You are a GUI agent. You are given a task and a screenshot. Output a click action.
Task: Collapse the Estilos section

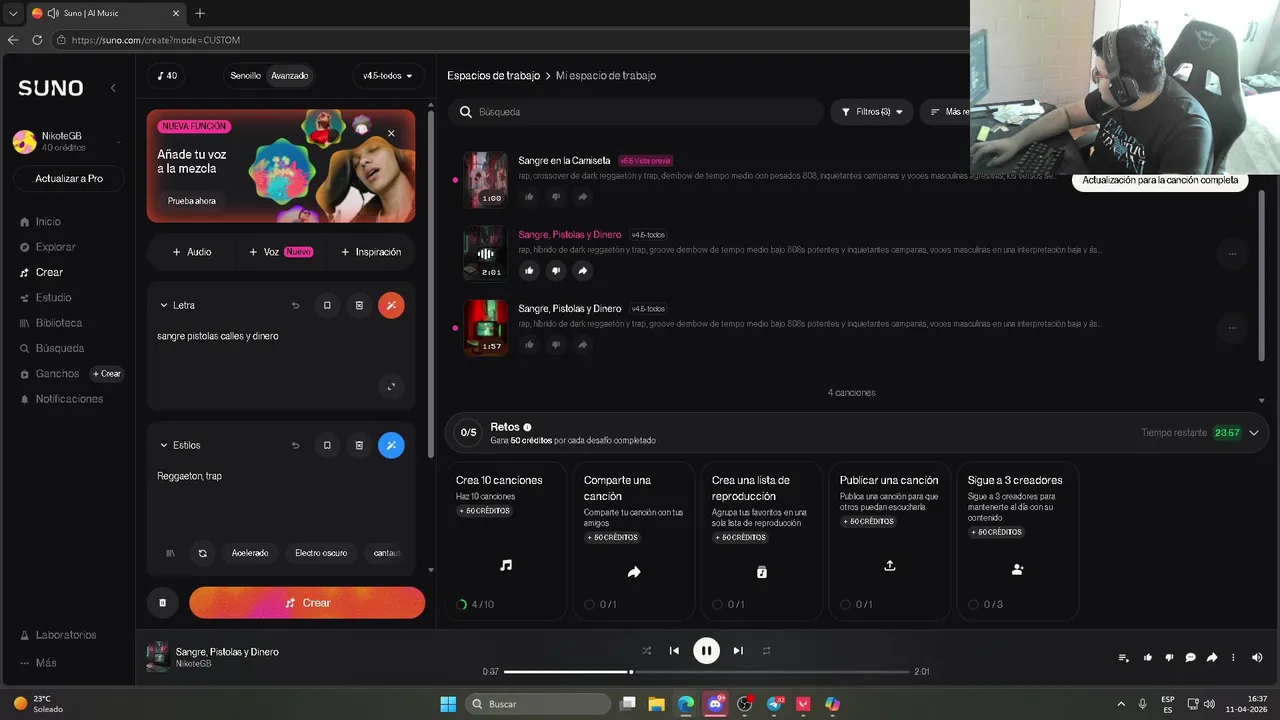(x=164, y=445)
